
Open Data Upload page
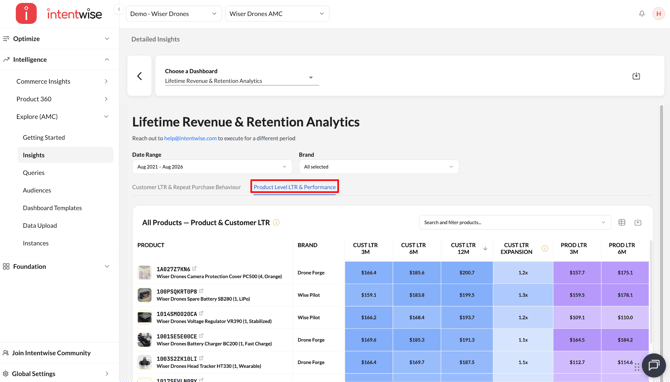[x=40, y=225]
